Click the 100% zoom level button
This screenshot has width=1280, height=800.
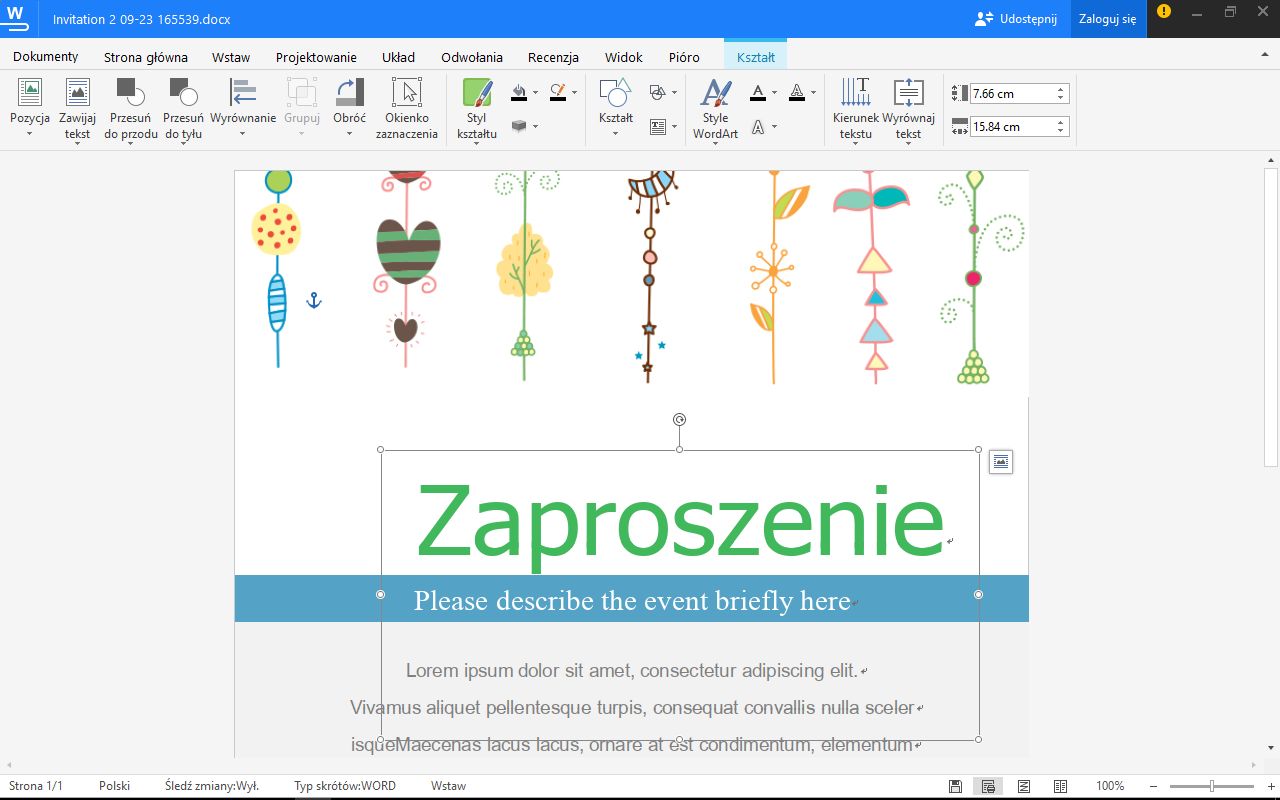pyautogui.click(x=1110, y=786)
